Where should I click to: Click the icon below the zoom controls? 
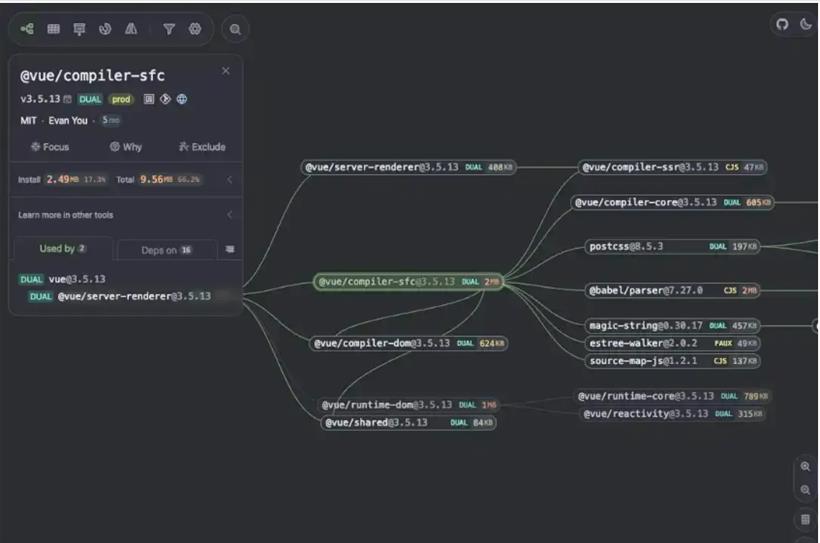(x=805, y=519)
